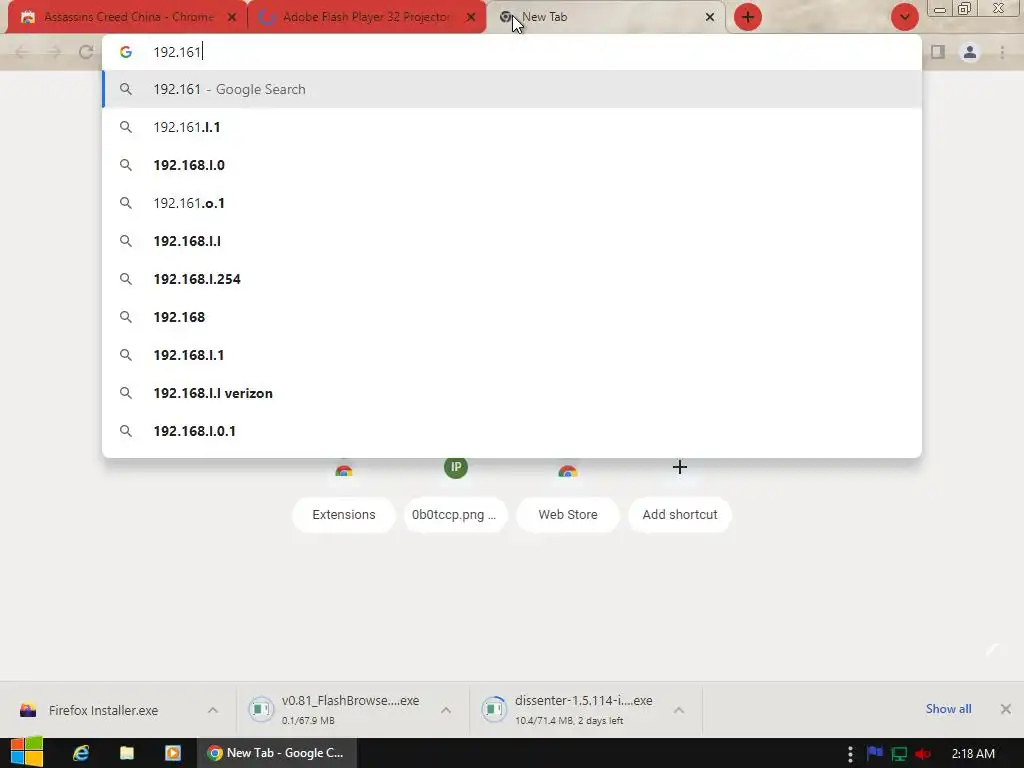
Task: Expand options for dissenter download
Action: (x=679, y=710)
